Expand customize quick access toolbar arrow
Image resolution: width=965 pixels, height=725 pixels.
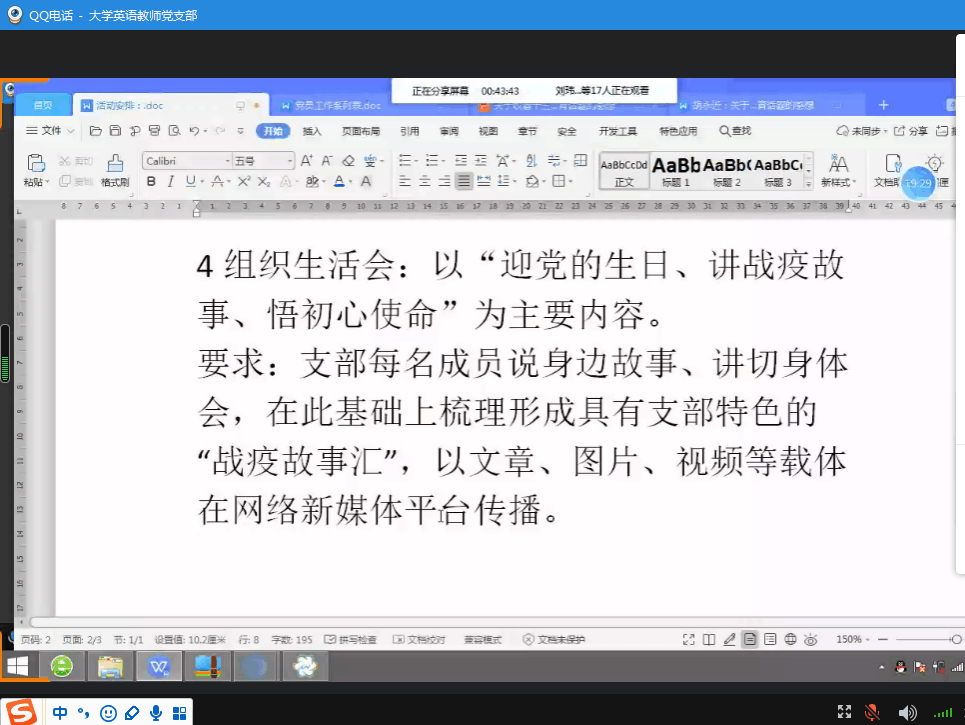[241, 130]
